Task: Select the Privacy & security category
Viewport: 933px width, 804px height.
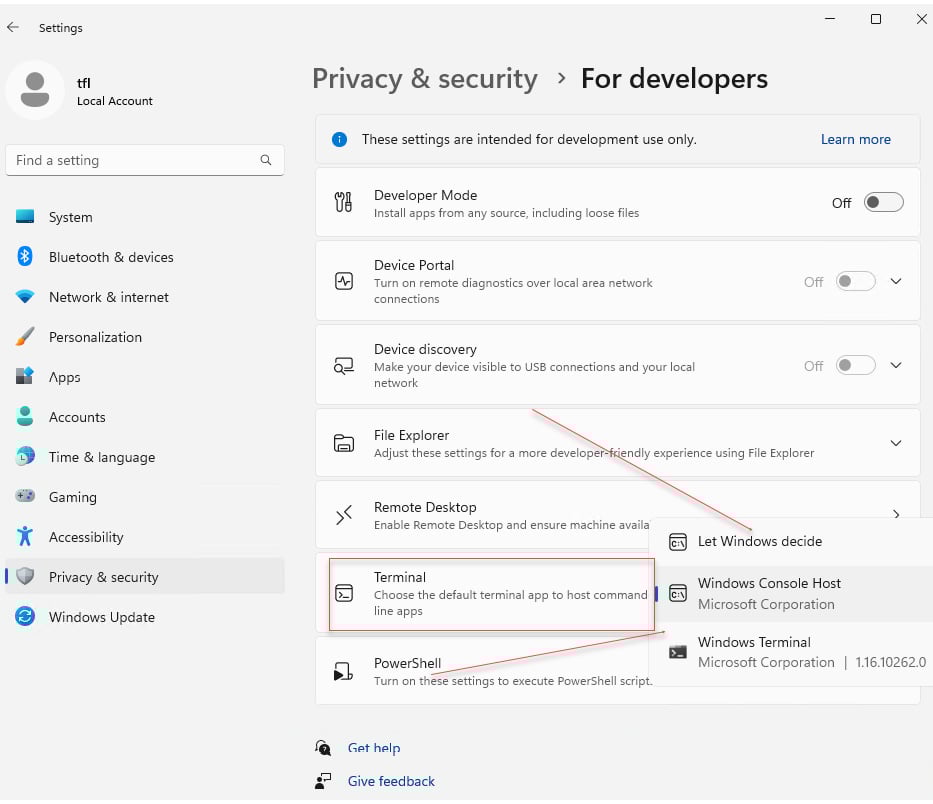Action: (x=145, y=576)
